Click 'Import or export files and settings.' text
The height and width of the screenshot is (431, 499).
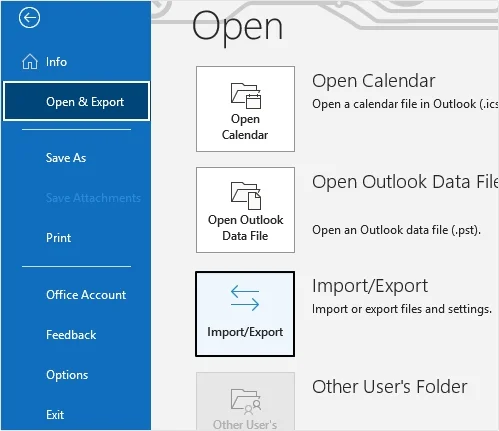[402, 309]
